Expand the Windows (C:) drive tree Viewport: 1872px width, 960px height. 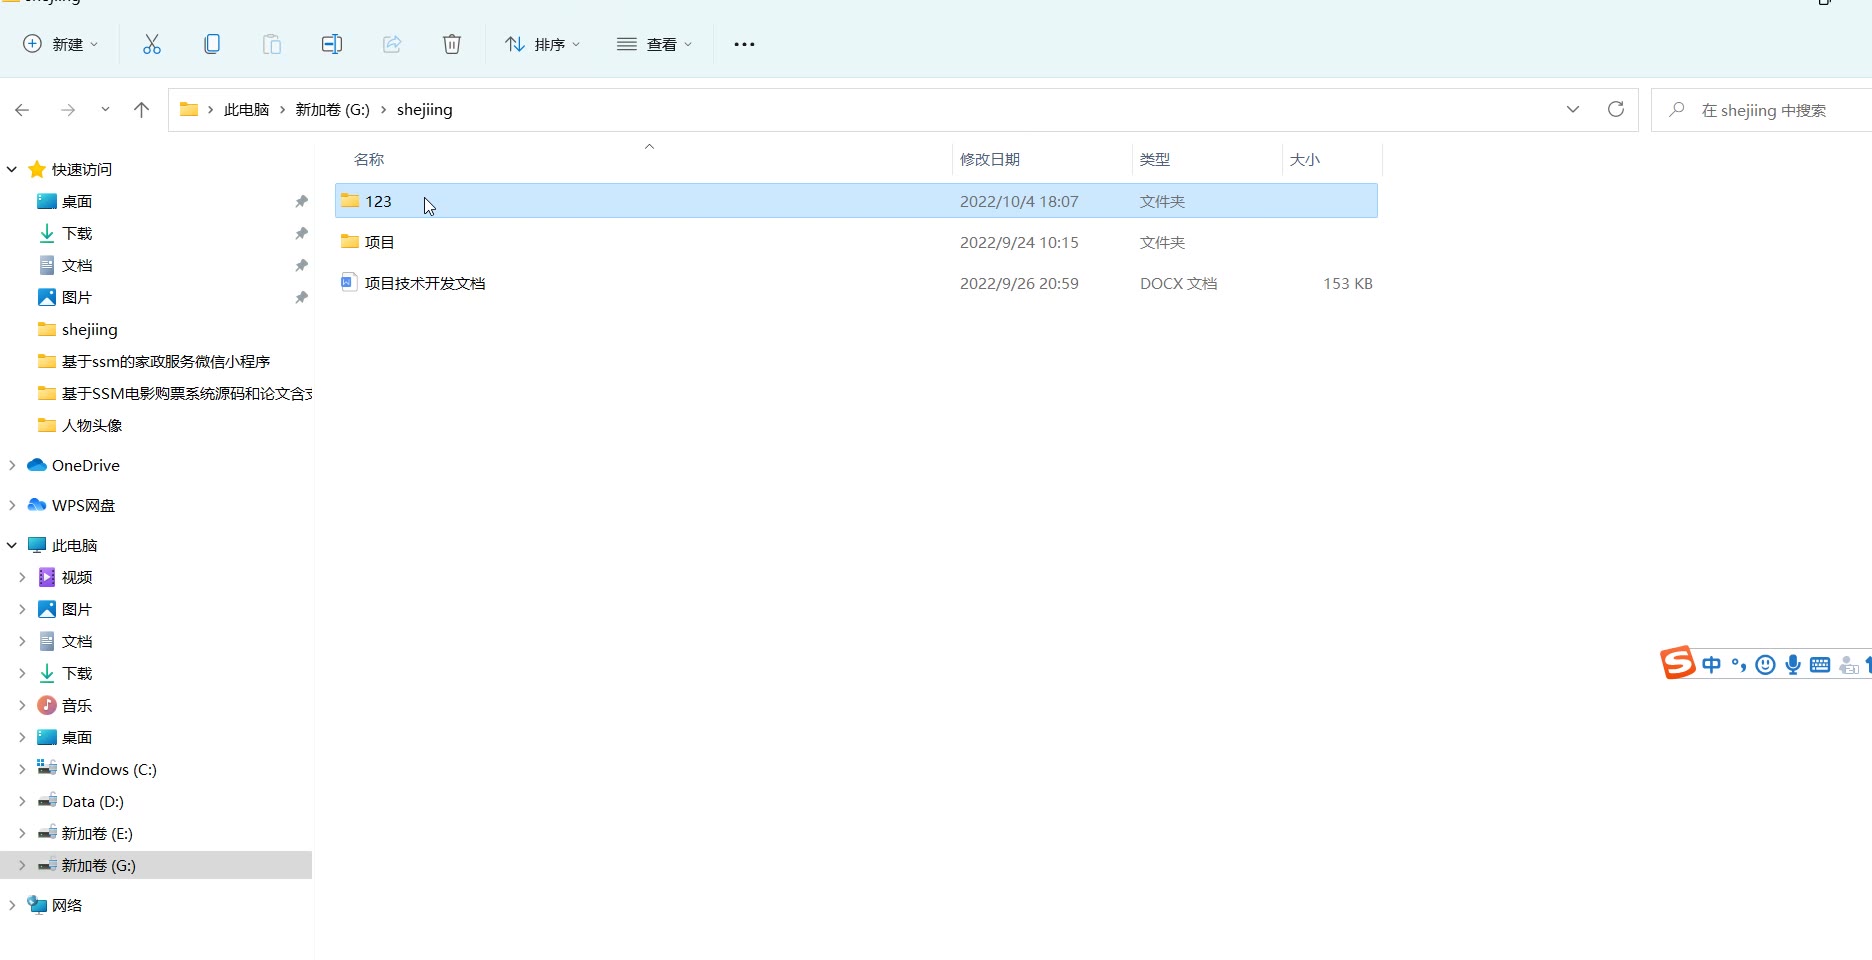22,769
